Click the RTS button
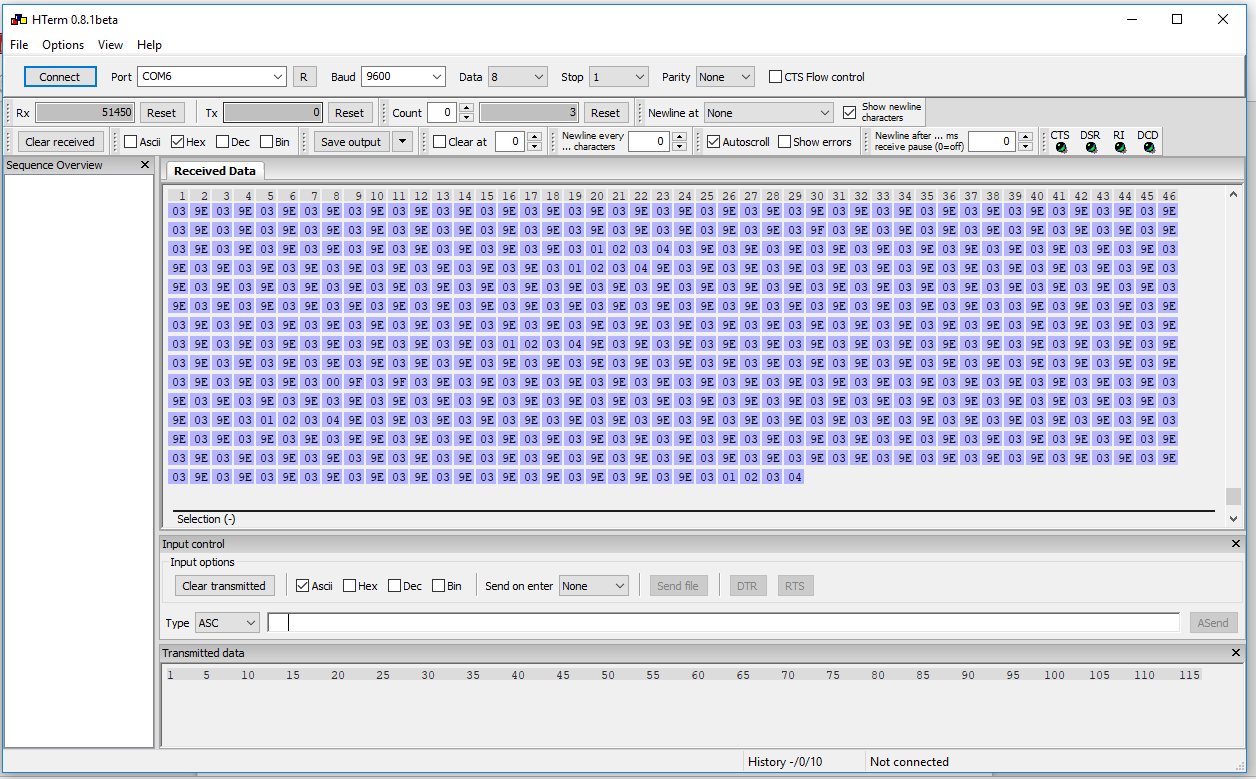Viewport: 1256px width, 779px height. tap(794, 586)
